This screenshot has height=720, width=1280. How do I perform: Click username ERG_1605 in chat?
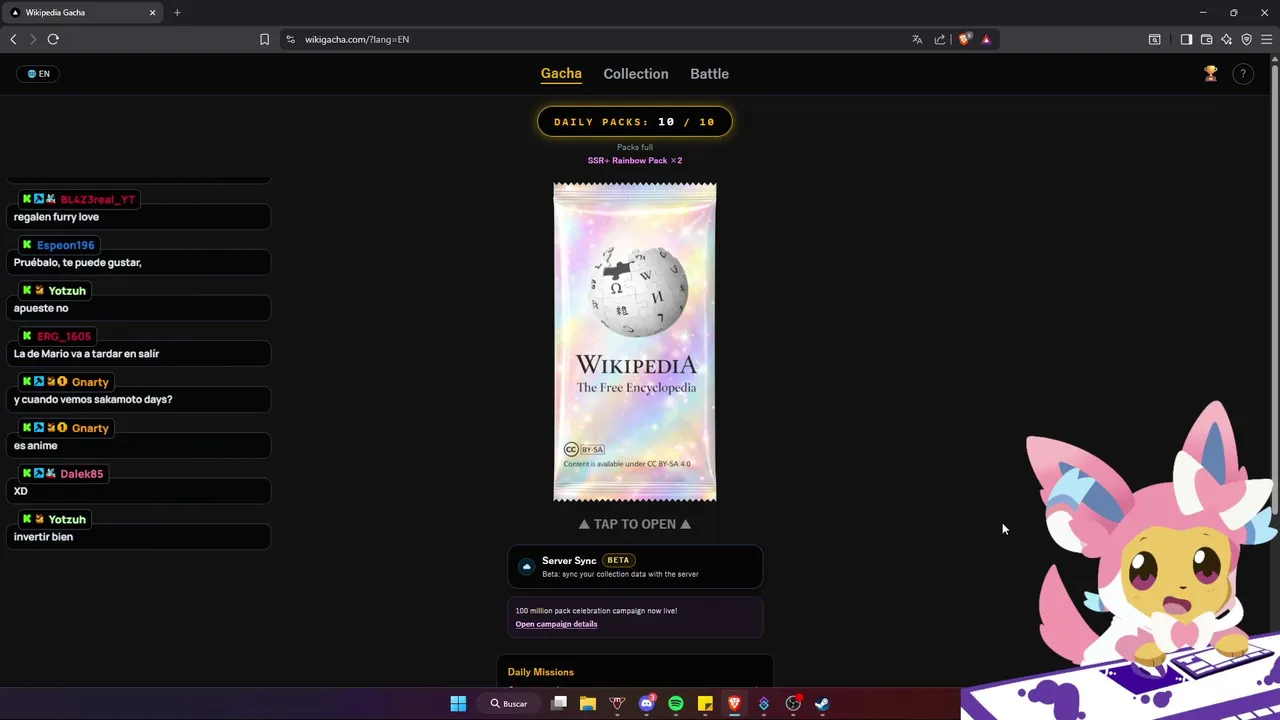[x=64, y=336]
